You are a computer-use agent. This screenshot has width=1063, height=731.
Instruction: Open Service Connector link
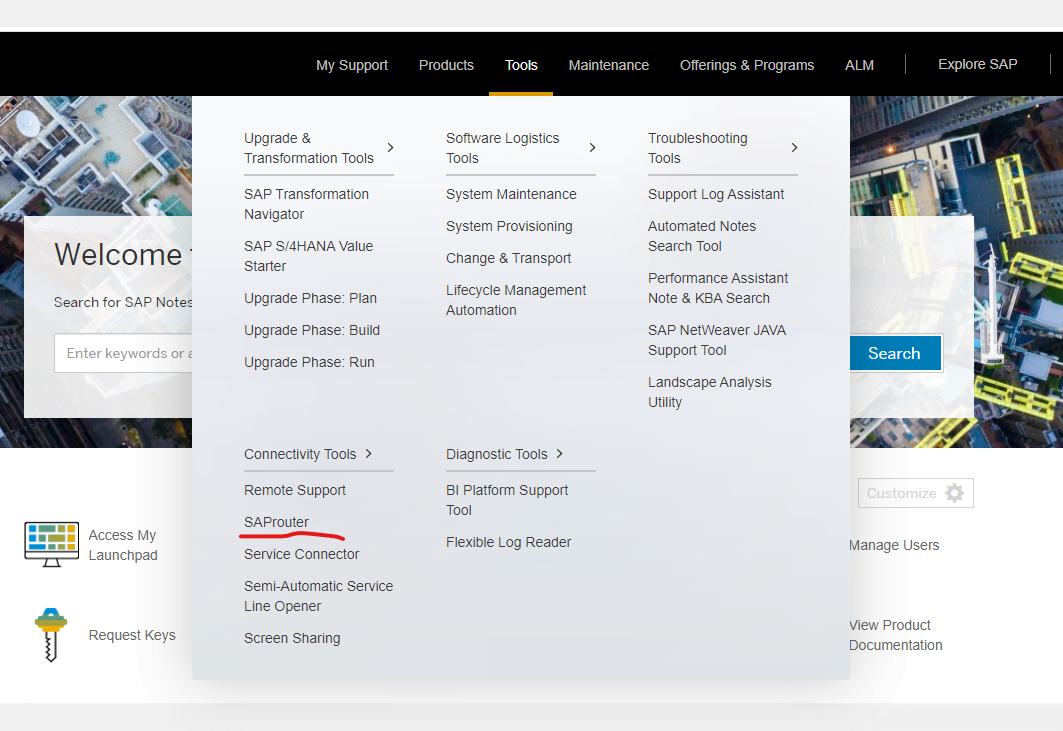(x=301, y=554)
